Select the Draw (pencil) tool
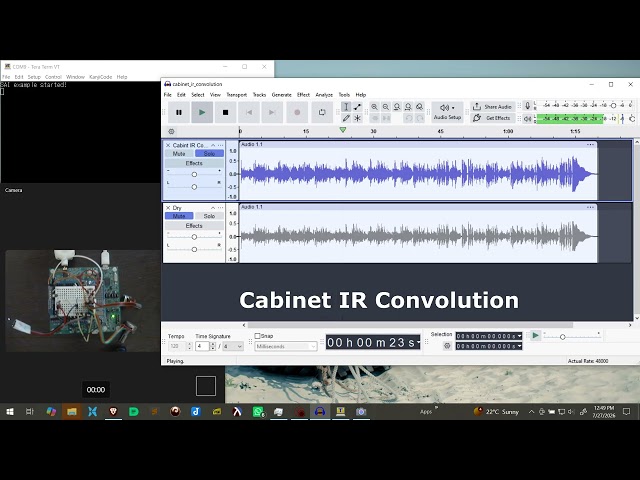Image resolution: width=640 pixels, height=480 pixels. [x=346, y=118]
